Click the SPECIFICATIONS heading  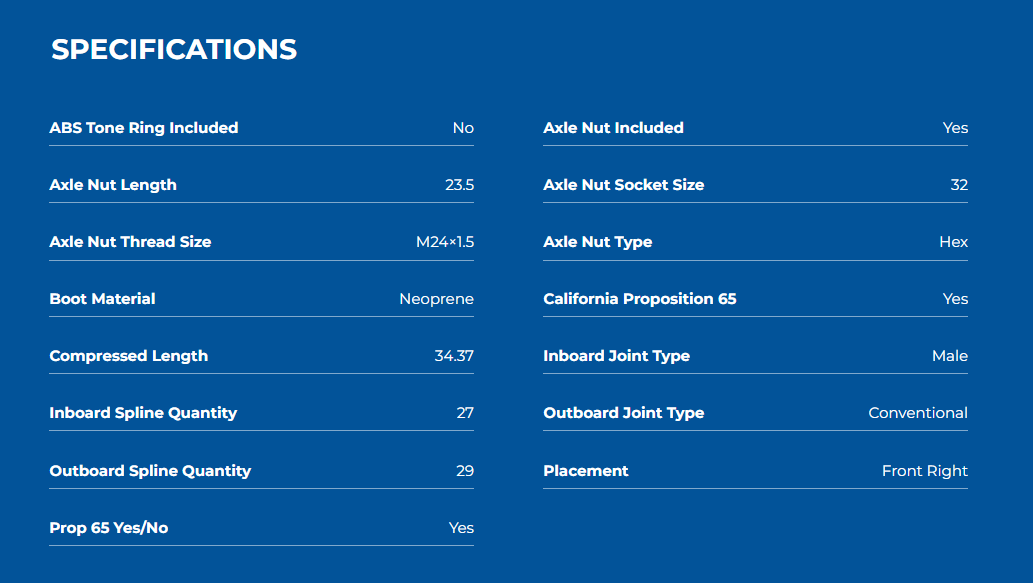(x=174, y=49)
